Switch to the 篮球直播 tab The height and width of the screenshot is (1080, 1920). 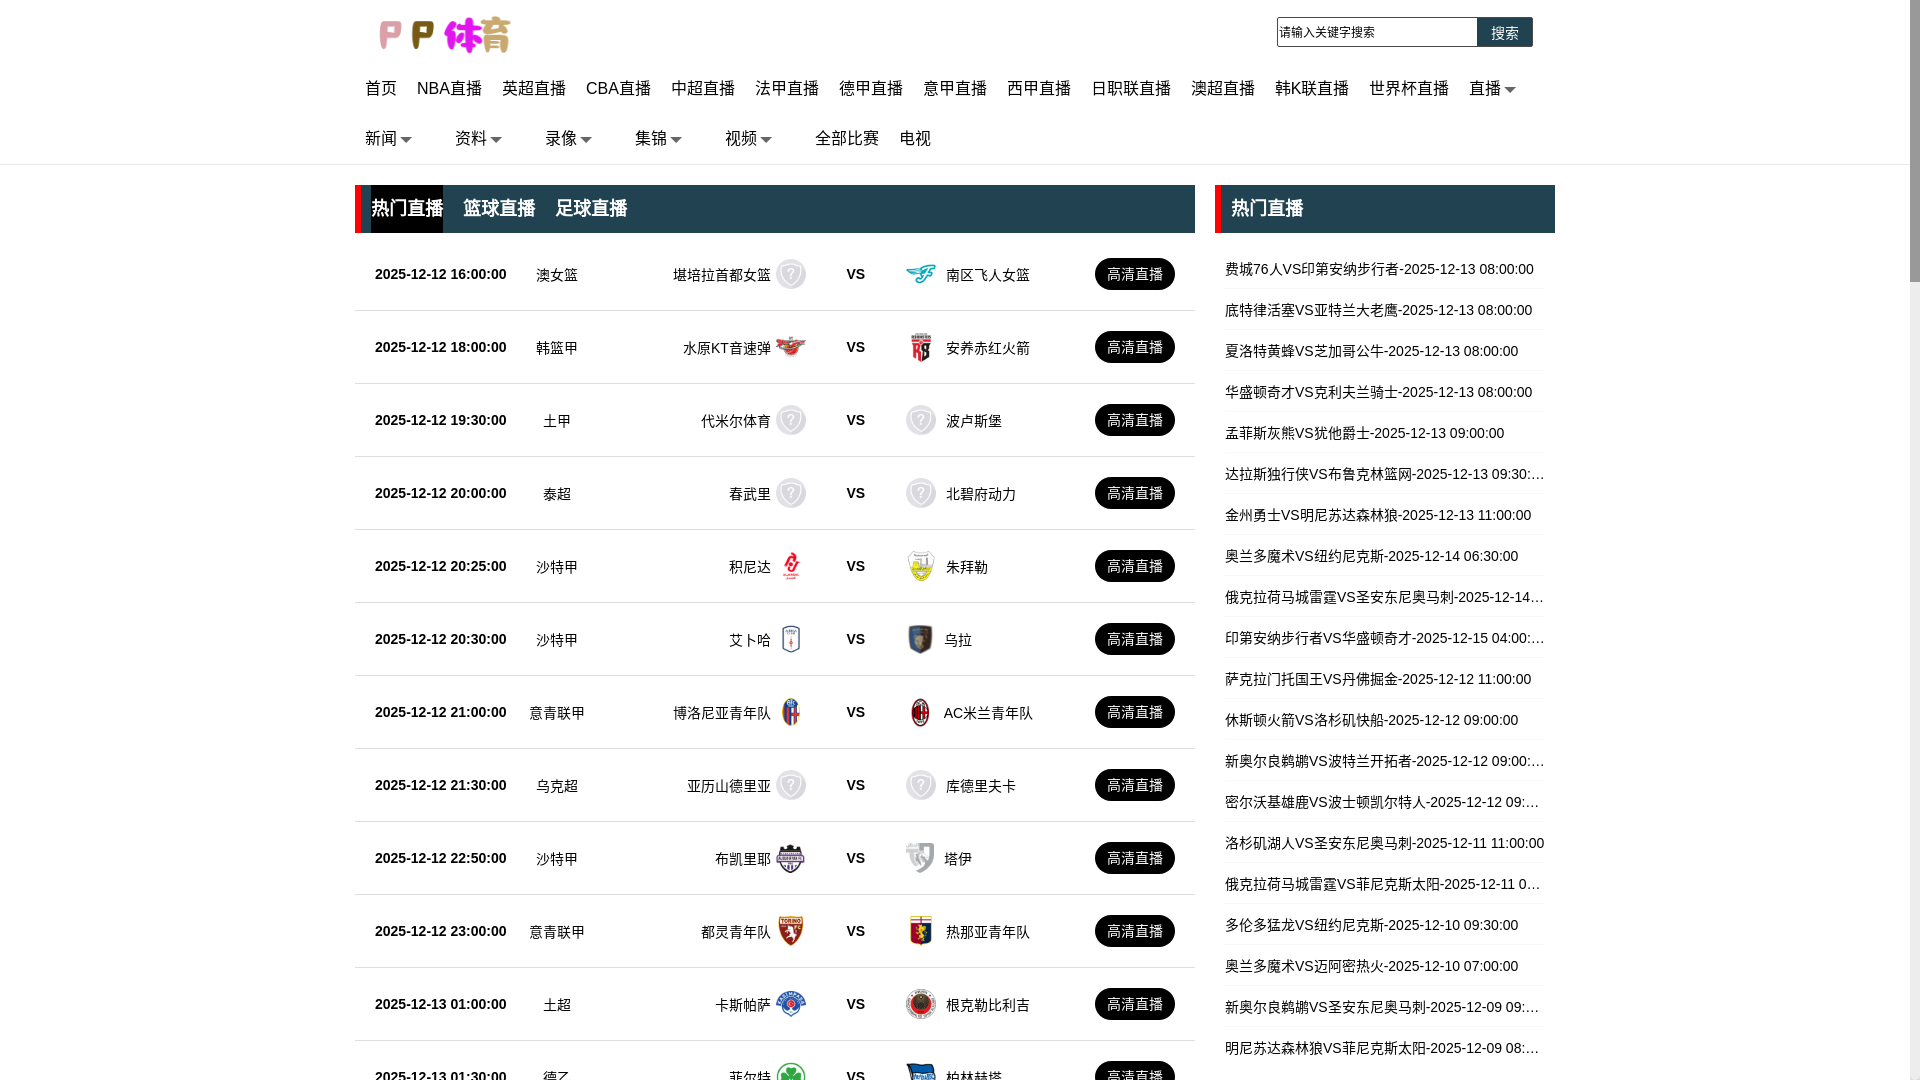499,209
